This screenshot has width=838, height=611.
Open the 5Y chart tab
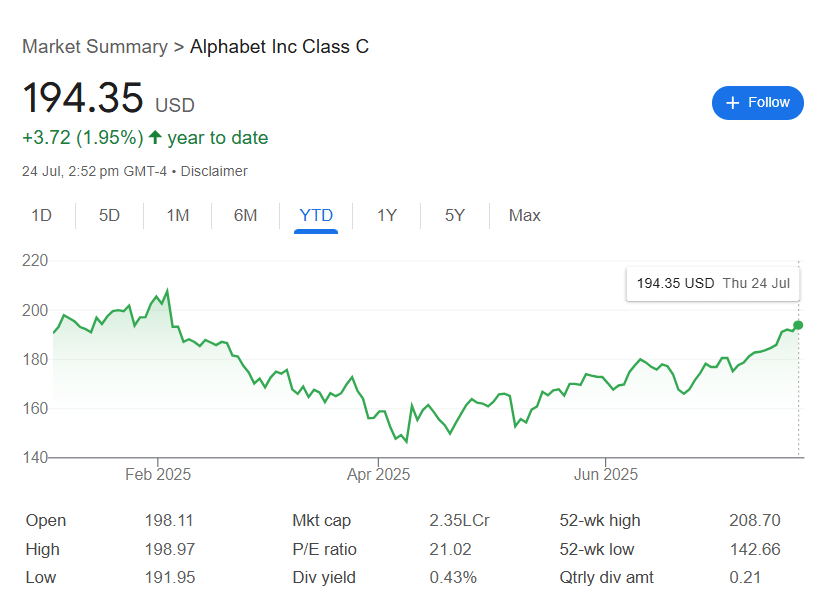(x=455, y=215)
